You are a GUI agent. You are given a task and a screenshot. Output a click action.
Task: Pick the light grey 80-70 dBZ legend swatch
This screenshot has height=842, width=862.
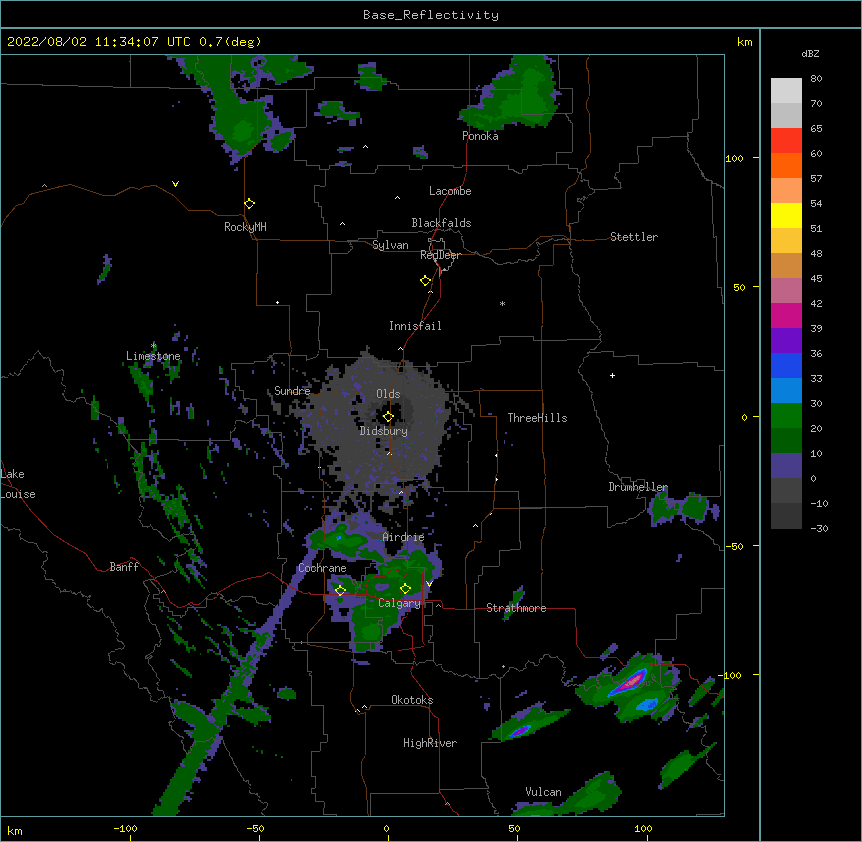(786, 91)
